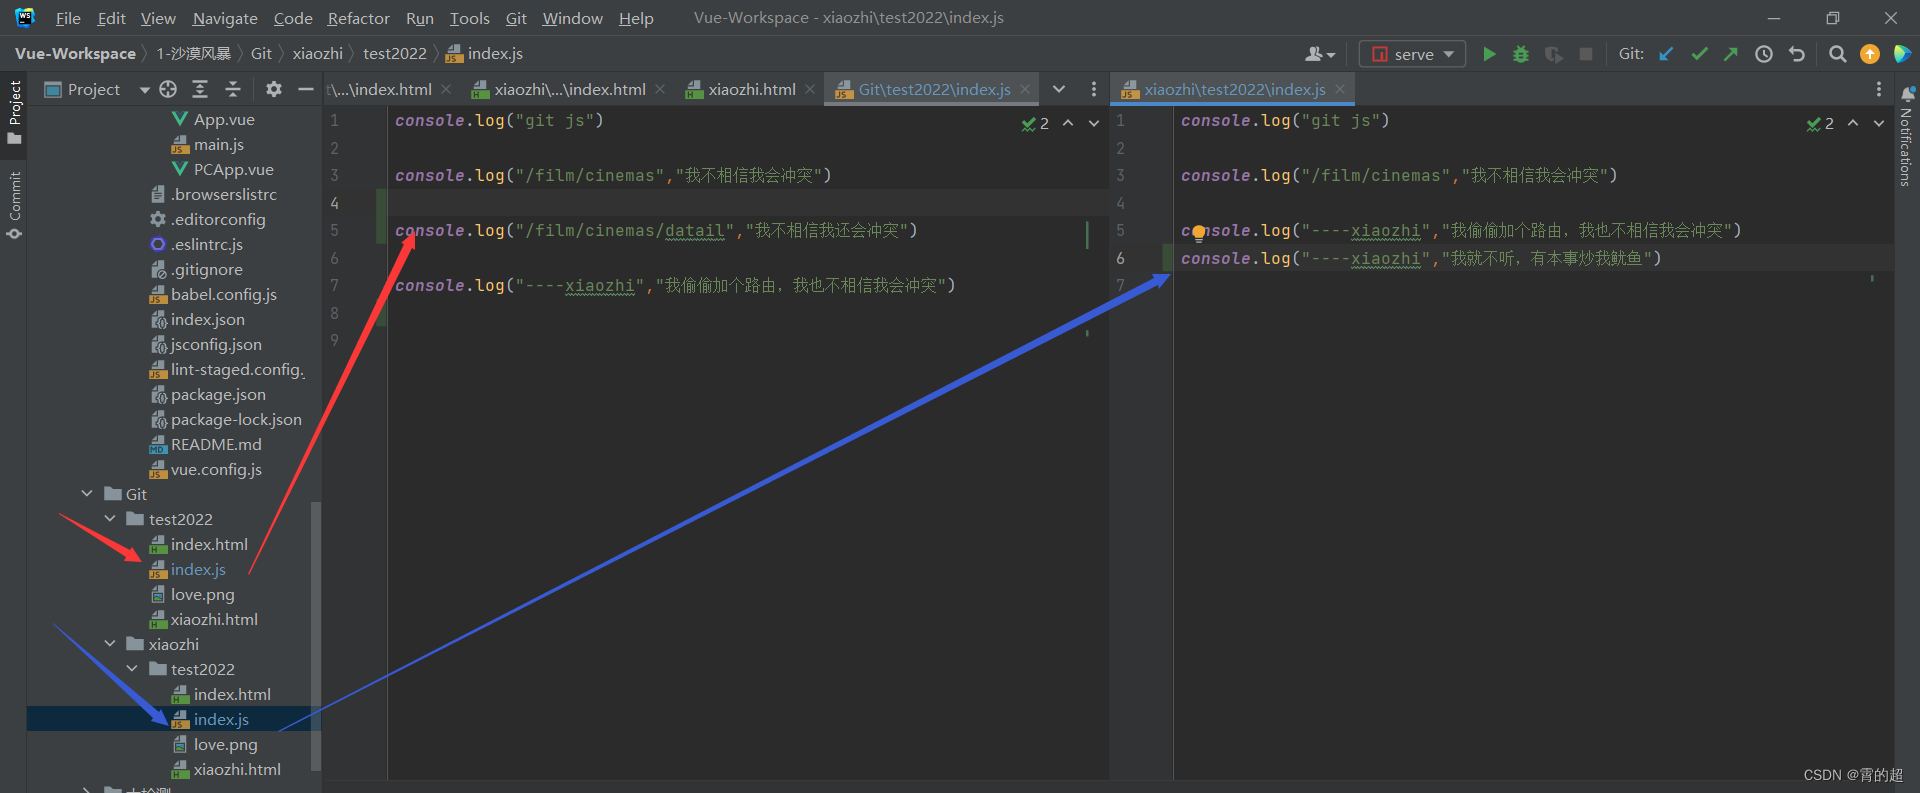
Task: Show Git history with the clock icon
Action: pyautogui.click(x=1764, y=54)
